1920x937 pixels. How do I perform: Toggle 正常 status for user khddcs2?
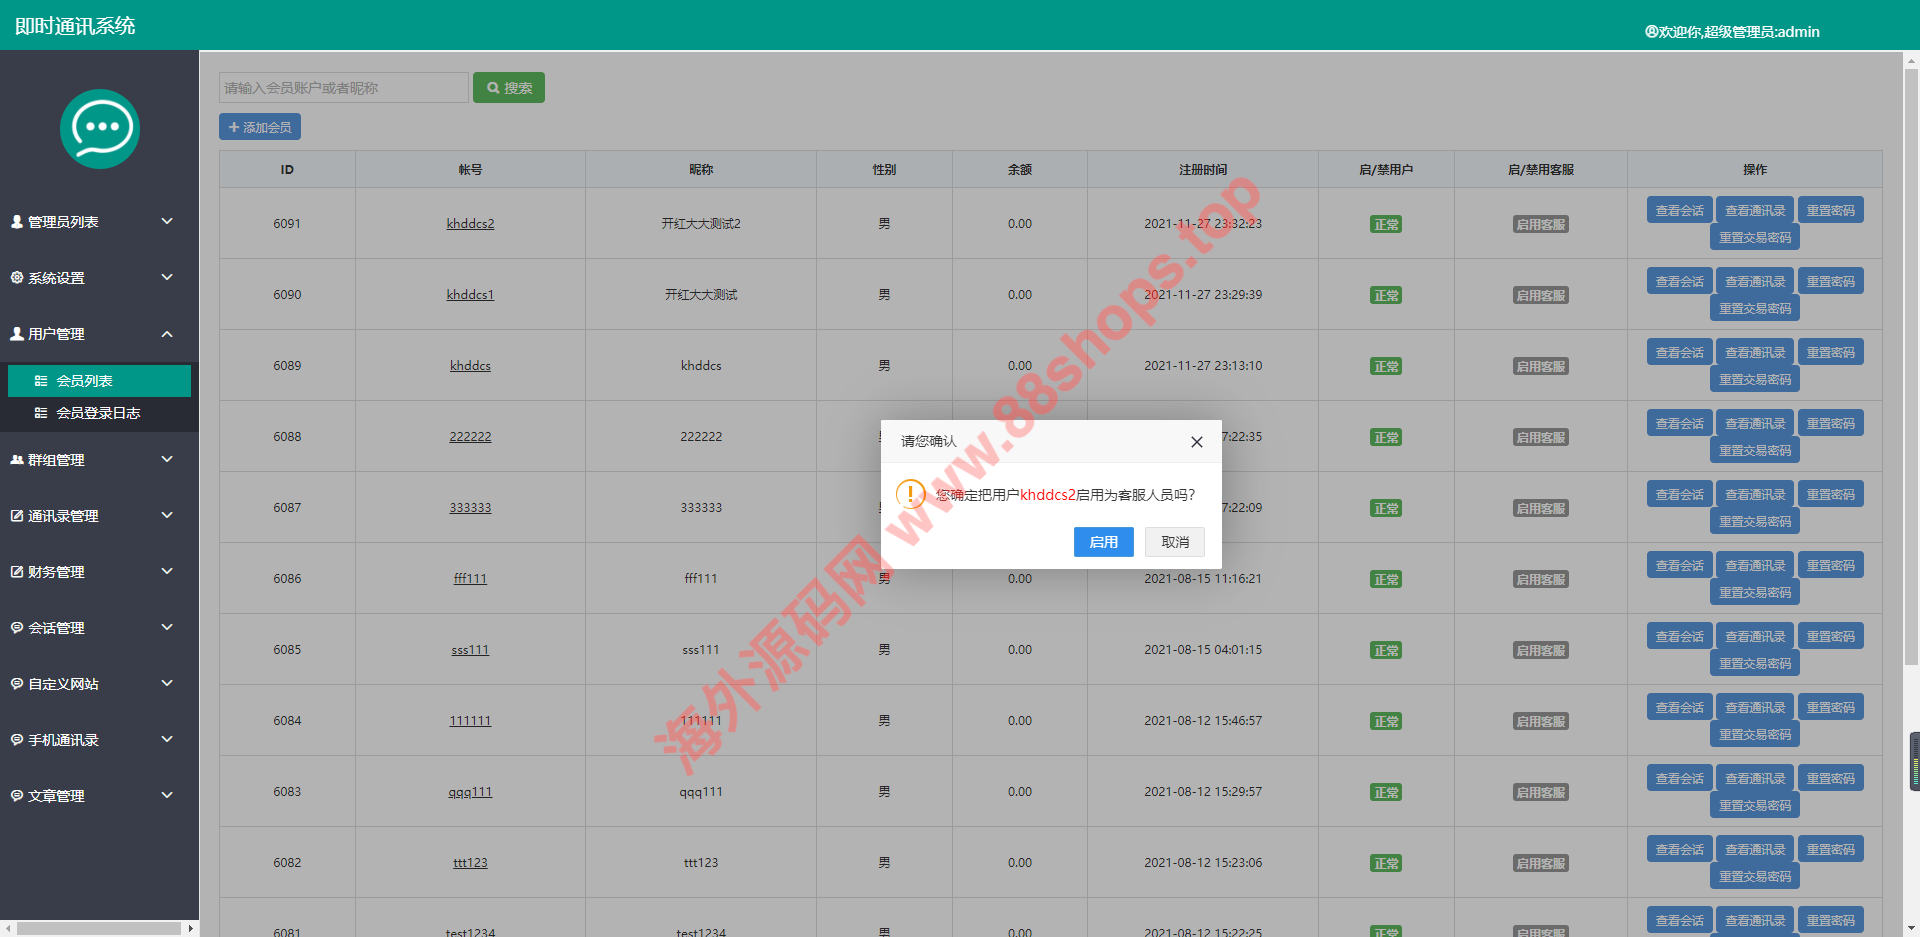coord(1385,224)
